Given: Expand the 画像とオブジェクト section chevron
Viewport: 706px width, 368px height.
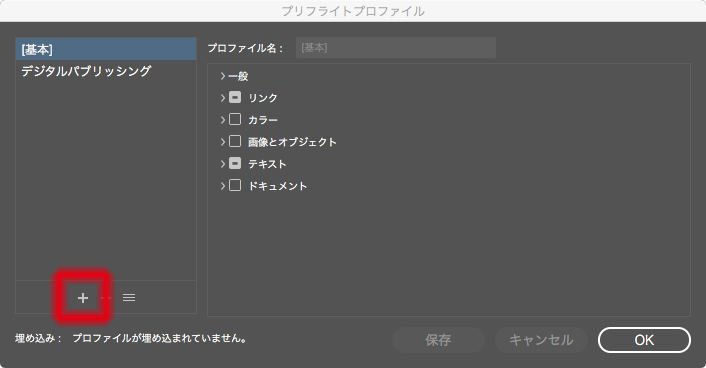Looking at the screenshot, I should (x=223, y=142).
